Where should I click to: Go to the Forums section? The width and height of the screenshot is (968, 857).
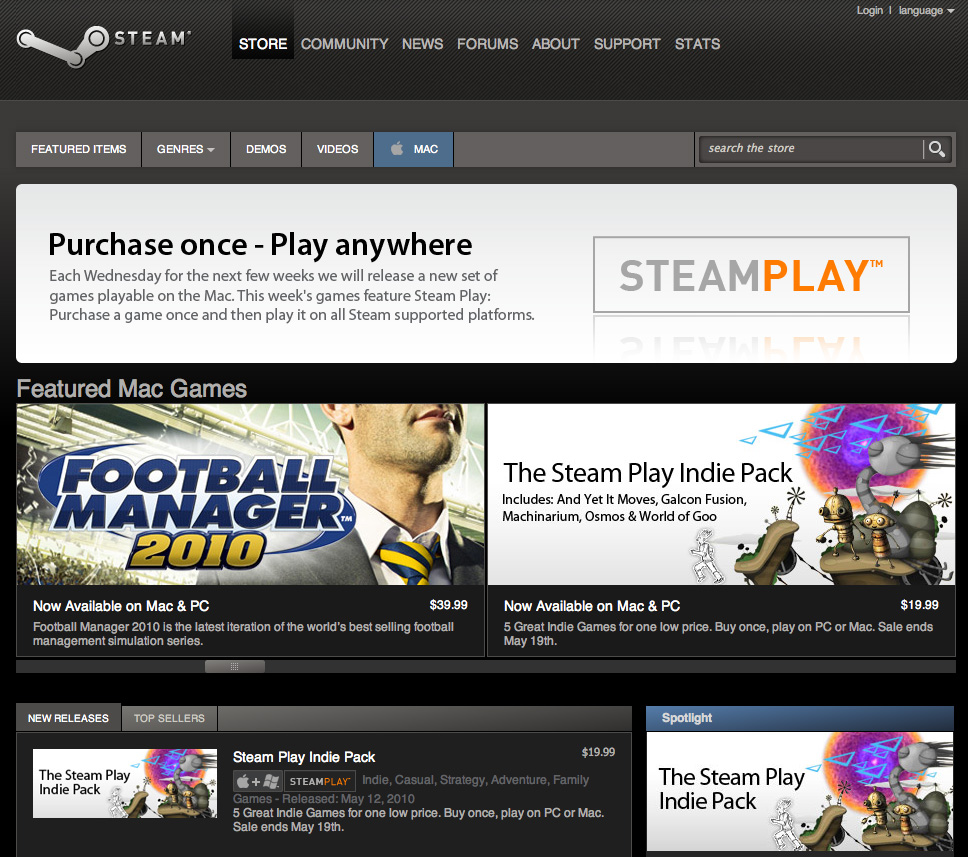(x=487, y=44)
